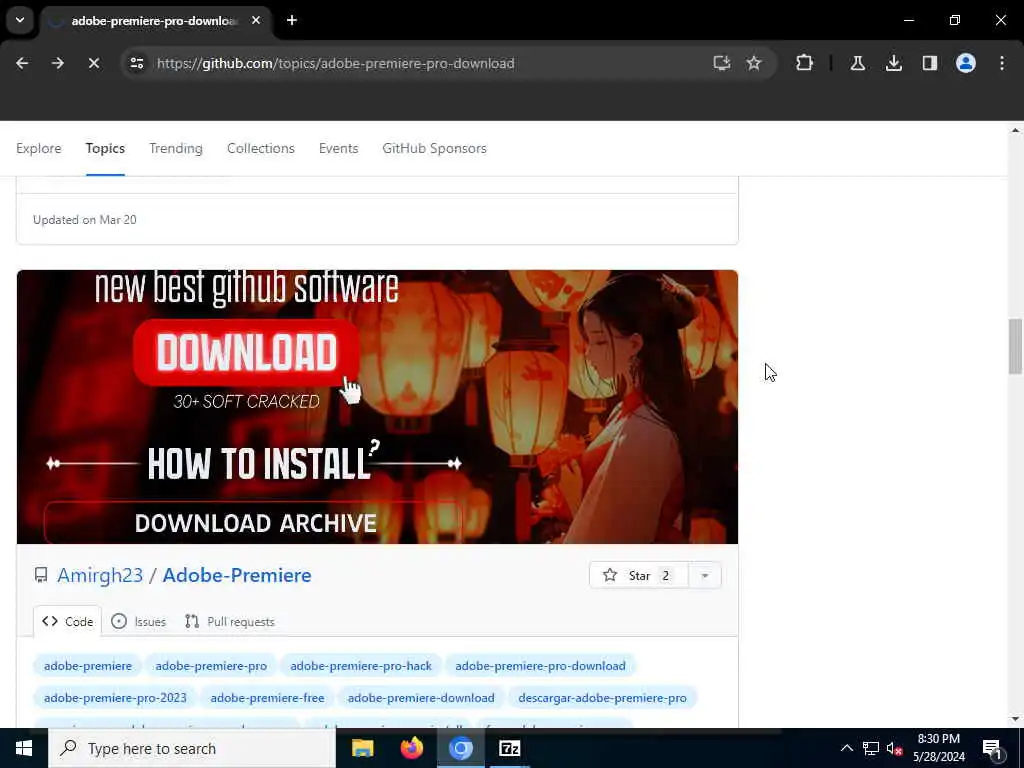Open the browser Downloads icon

(893, 63)
